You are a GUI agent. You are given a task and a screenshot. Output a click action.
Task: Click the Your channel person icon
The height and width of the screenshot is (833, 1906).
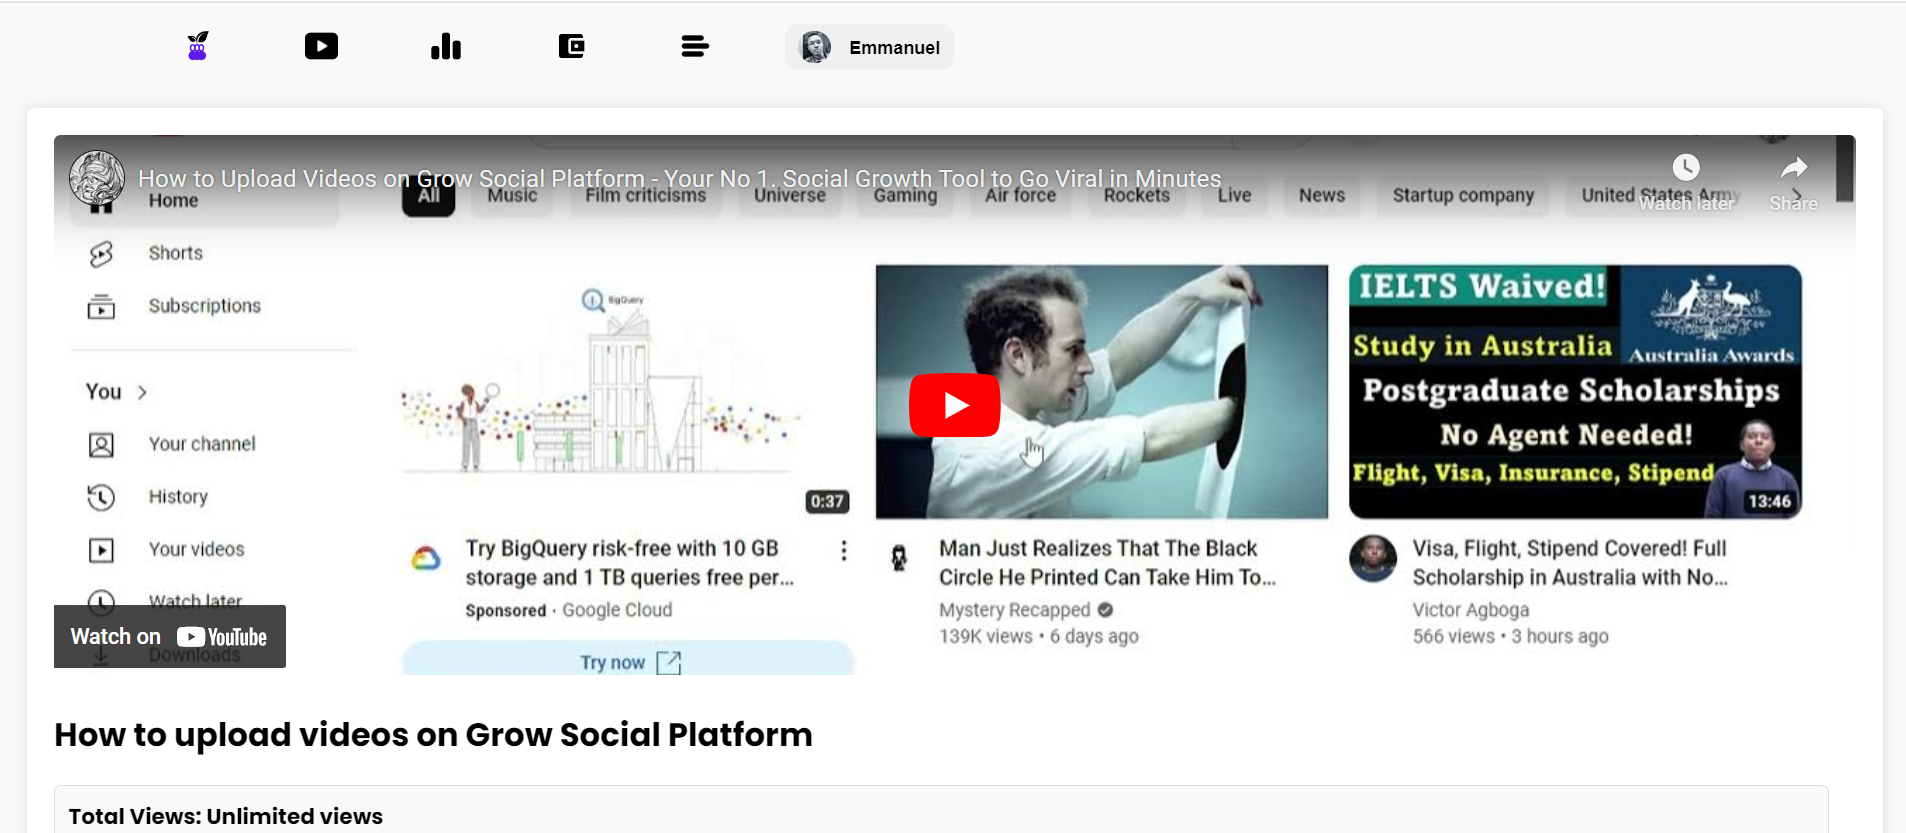(x=101, y=445)
